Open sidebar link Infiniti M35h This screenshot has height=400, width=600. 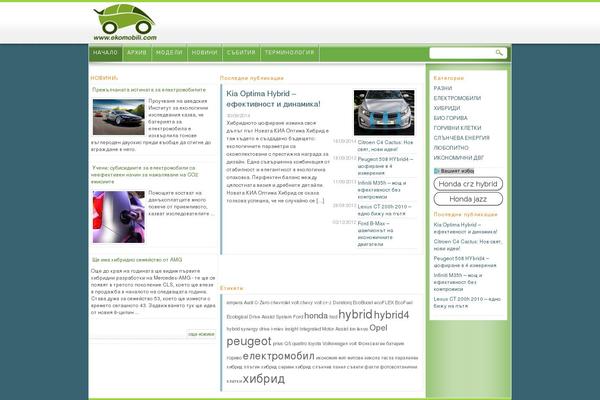tap(458, 282)
